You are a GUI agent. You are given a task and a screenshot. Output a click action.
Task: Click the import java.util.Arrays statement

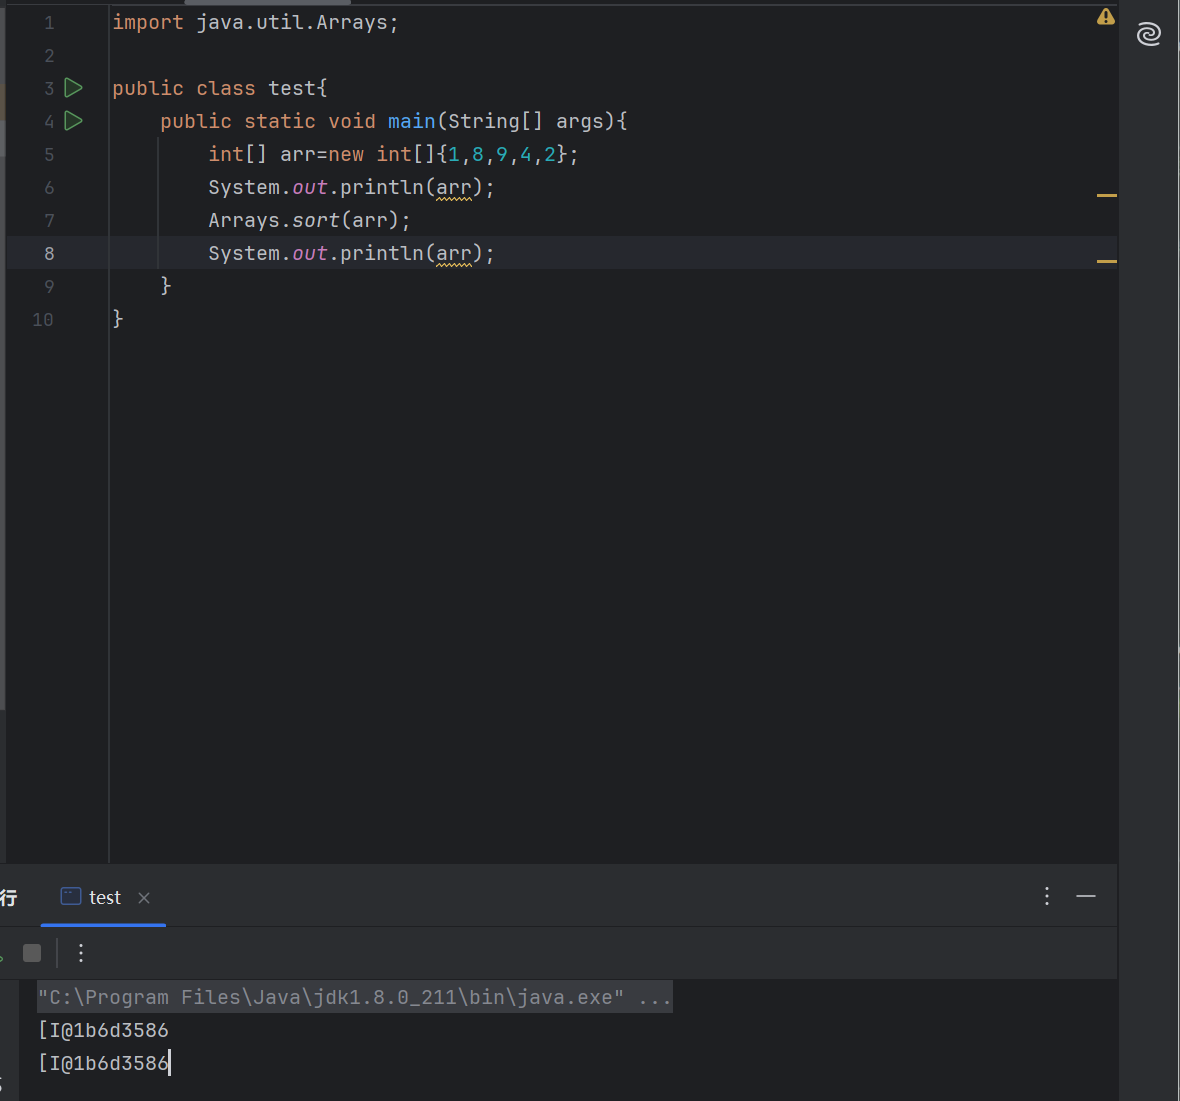pyautogui.click(x=255, y=22)
